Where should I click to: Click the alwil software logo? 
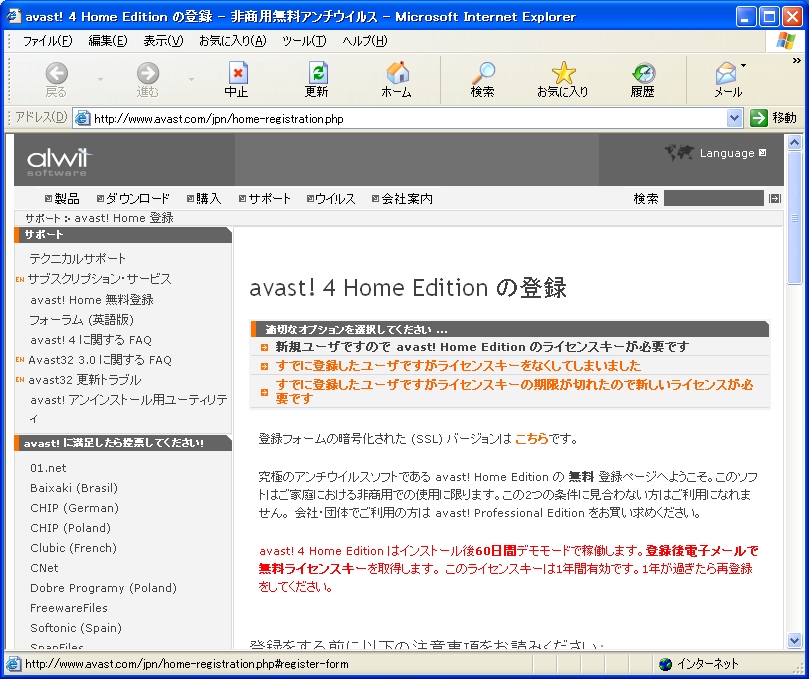[x=60, y=161]
